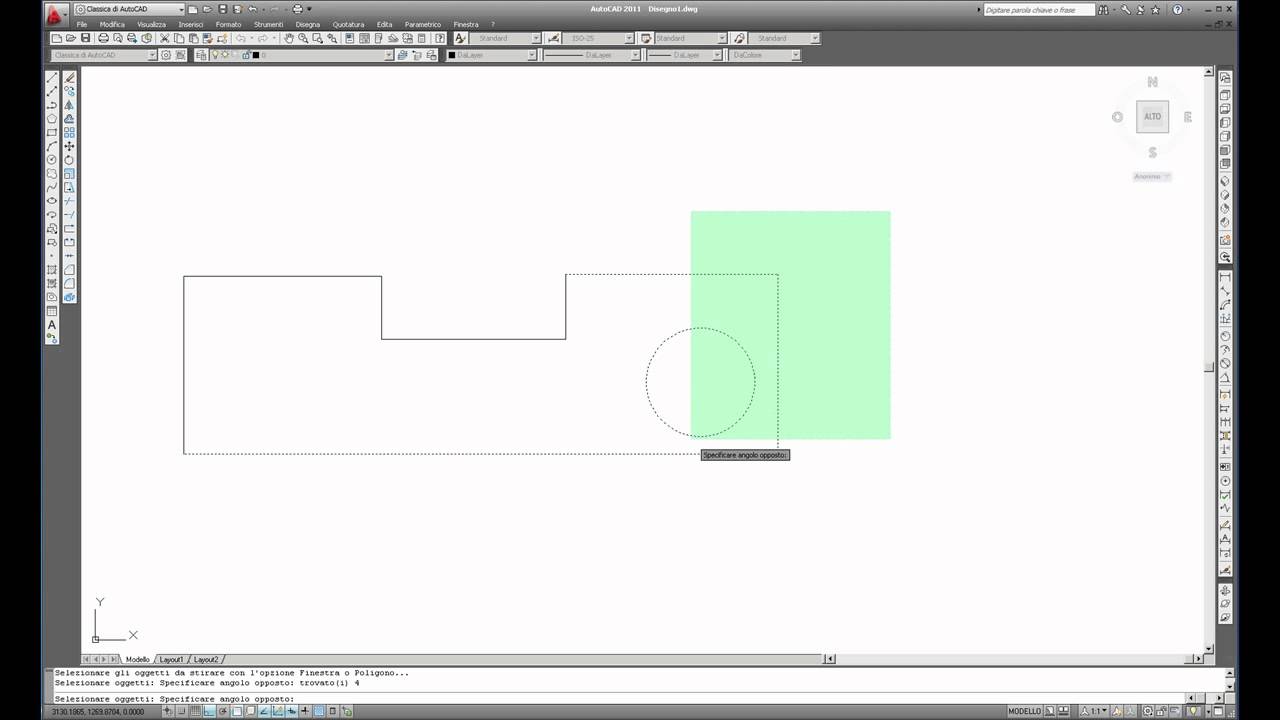Screen dimensions: 1280x720
Task: Open the DaColore plot style dropdown
Action: click(764, 55)
